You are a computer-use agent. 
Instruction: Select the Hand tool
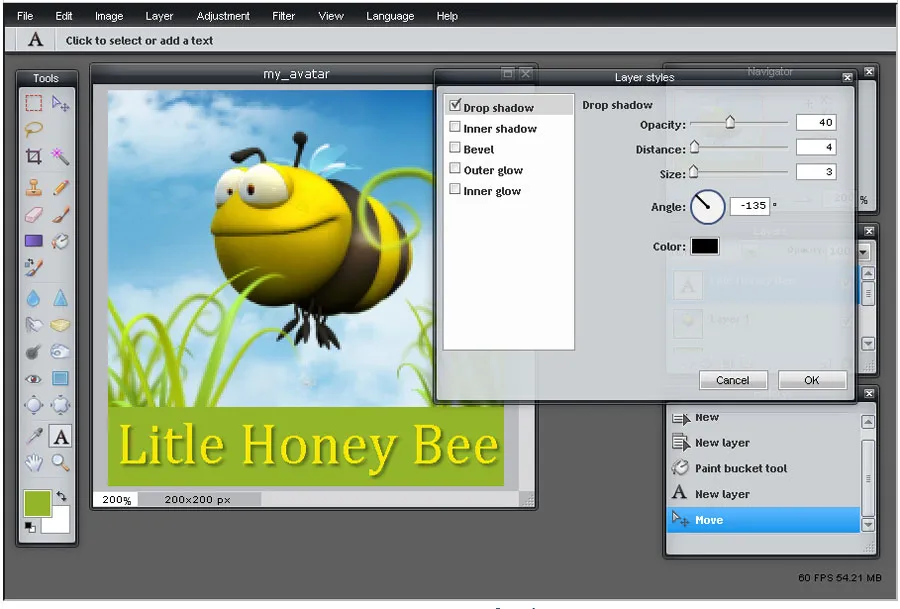(x=34, y=462)
